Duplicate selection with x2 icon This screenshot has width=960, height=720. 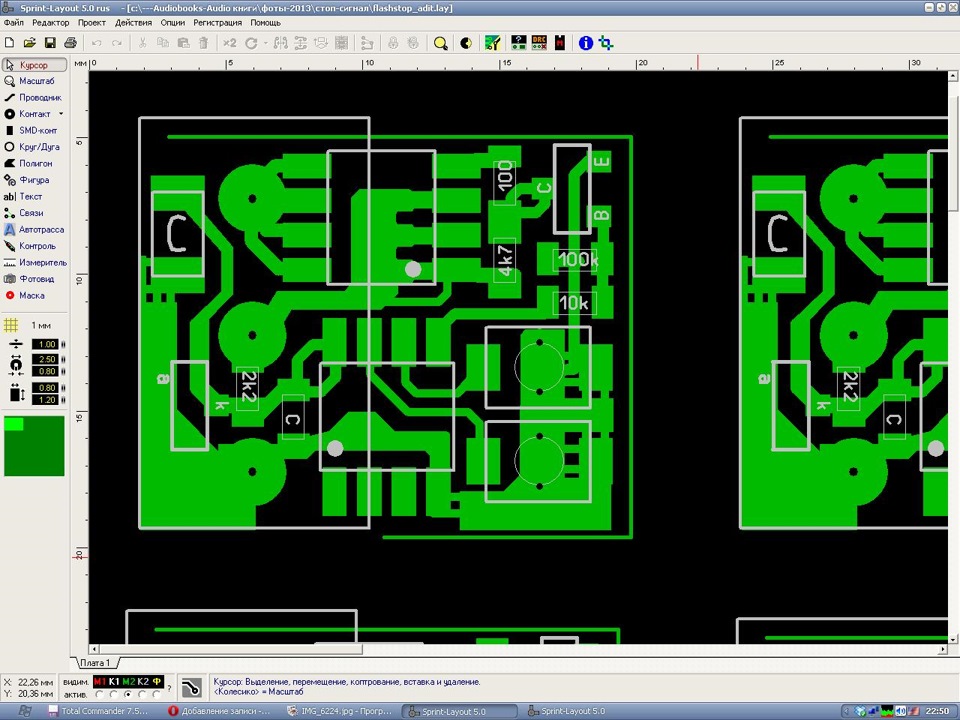click(230, 43)
